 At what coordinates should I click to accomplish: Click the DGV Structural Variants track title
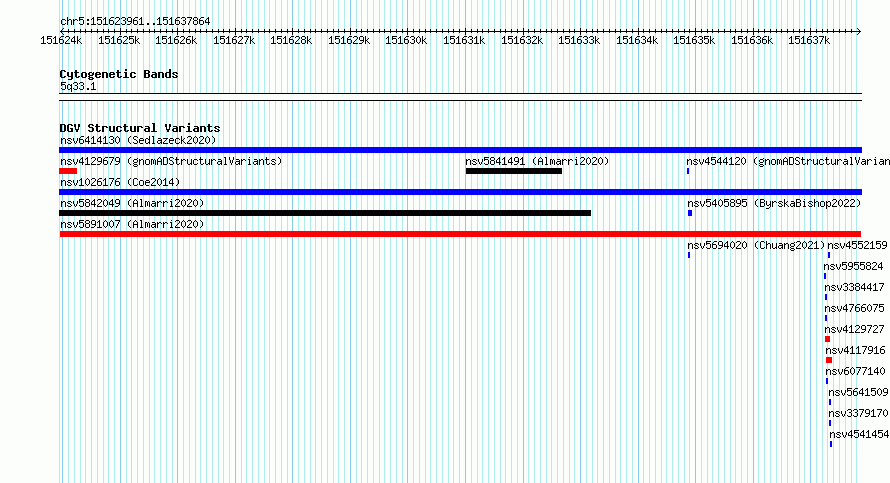point(140,128)
